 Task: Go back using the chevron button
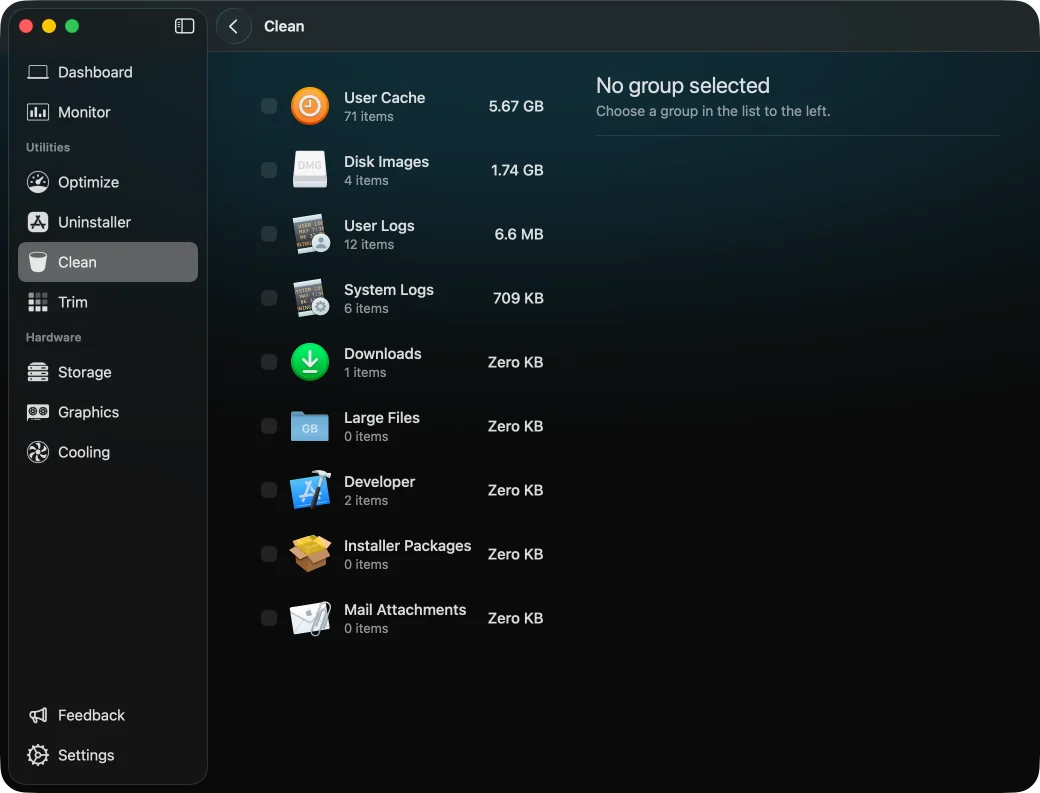pyautogui.click(x=233, y=27)
